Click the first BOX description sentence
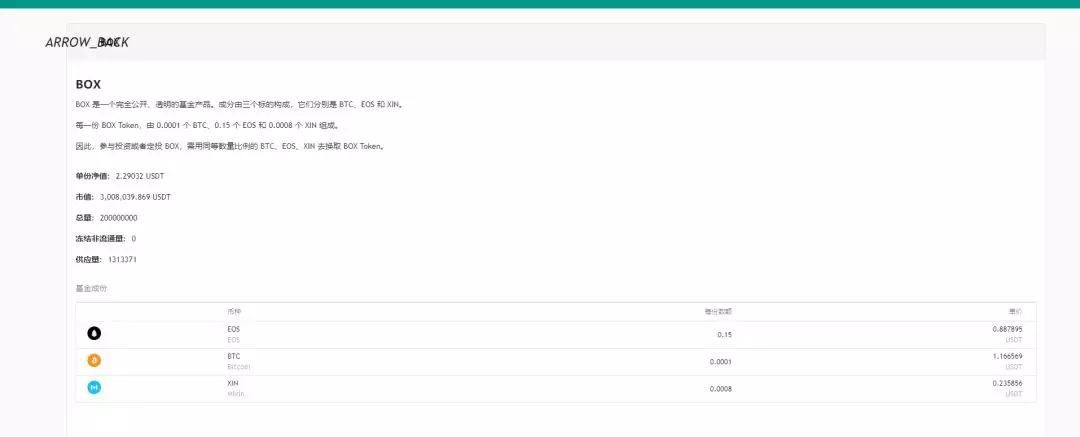 (239, 105)
